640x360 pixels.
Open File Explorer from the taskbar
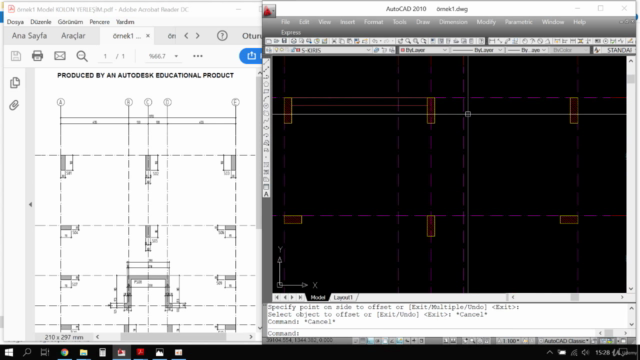tap(84, 352)
